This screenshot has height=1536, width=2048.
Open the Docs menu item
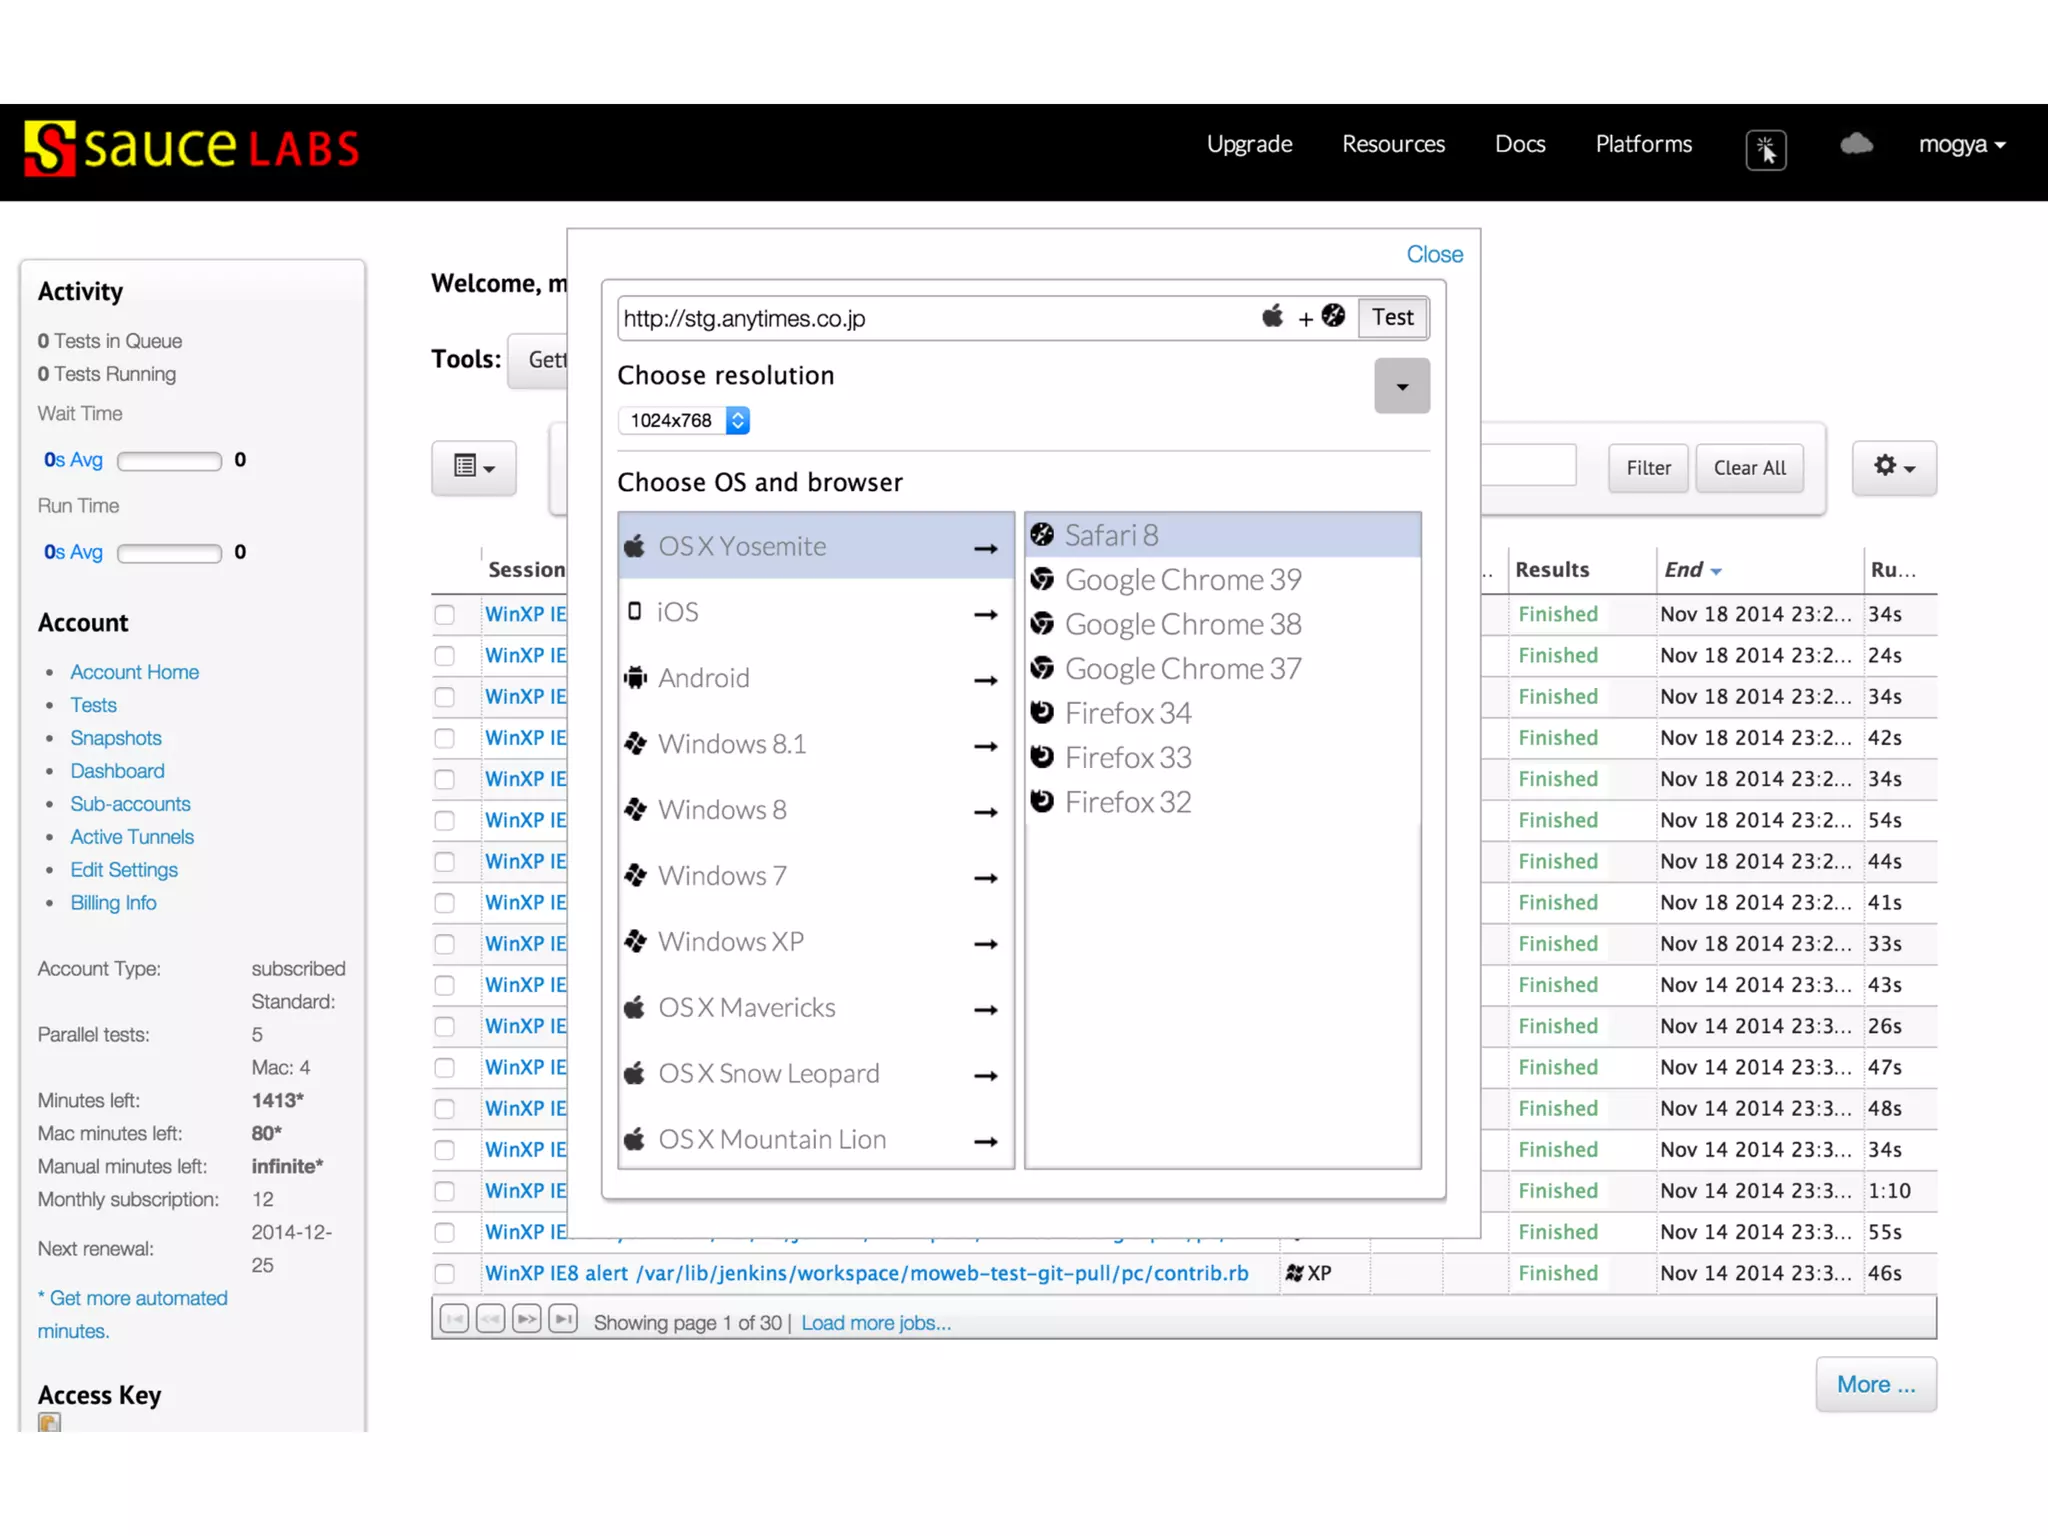pos(1519,145)
